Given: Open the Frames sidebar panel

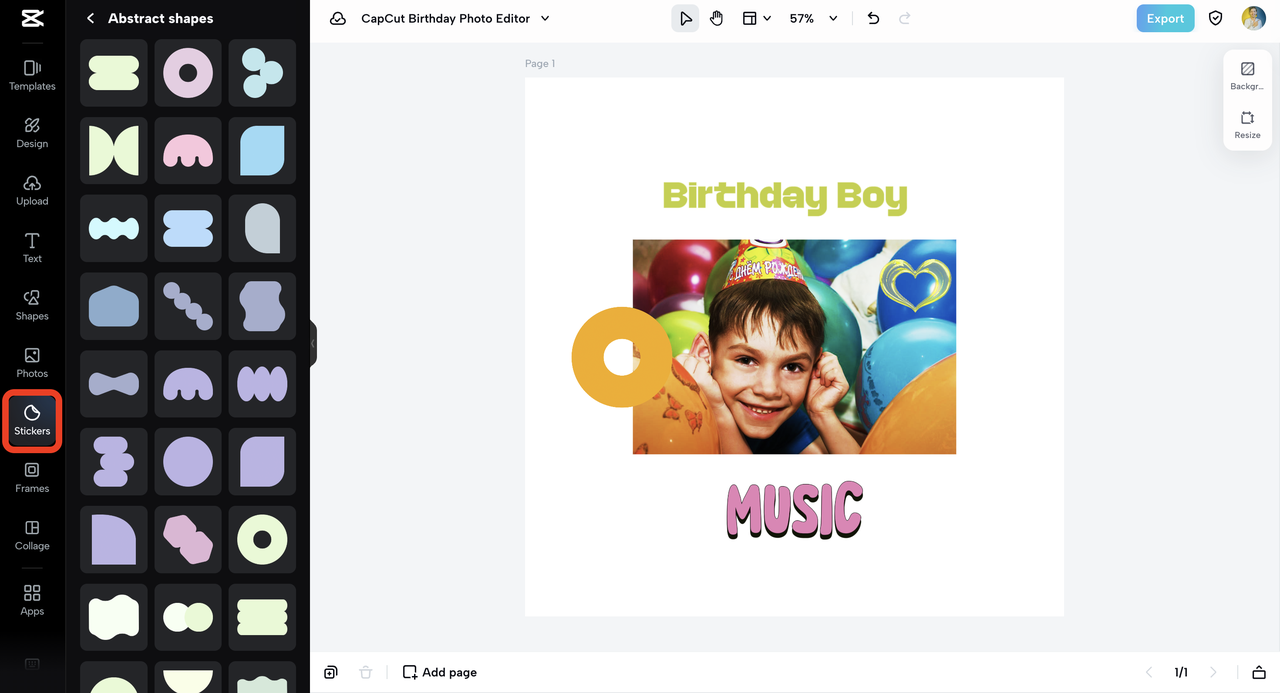Looking at the screenshot, I should (32, 478).
